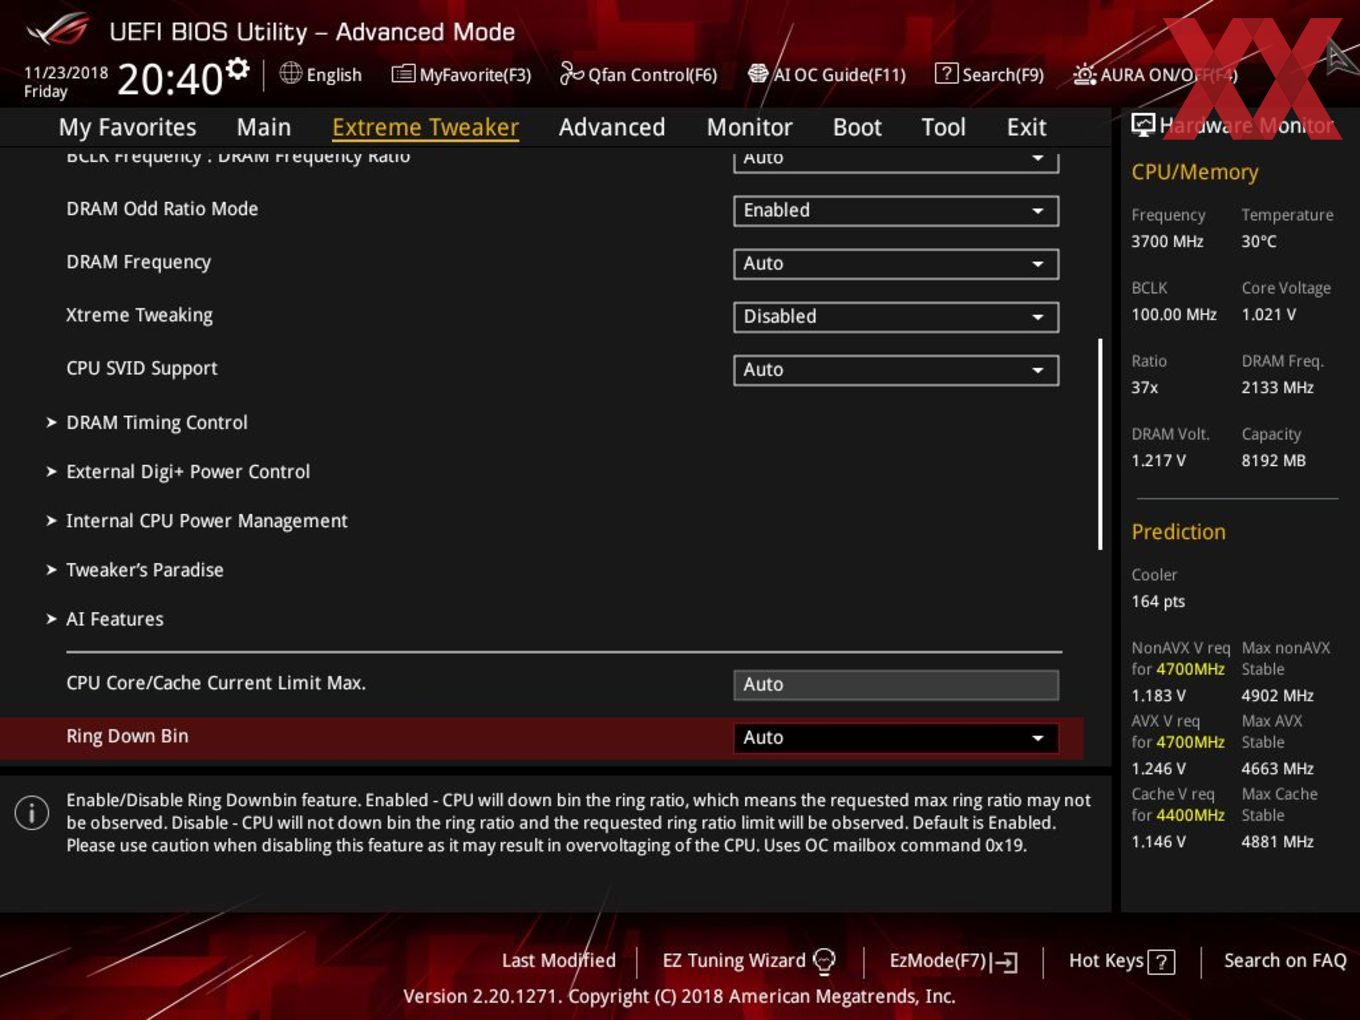Click the Search question mark icon
Image resolution: width=1360 pixels, height=1020 pixels.
[x=946, y=74]
